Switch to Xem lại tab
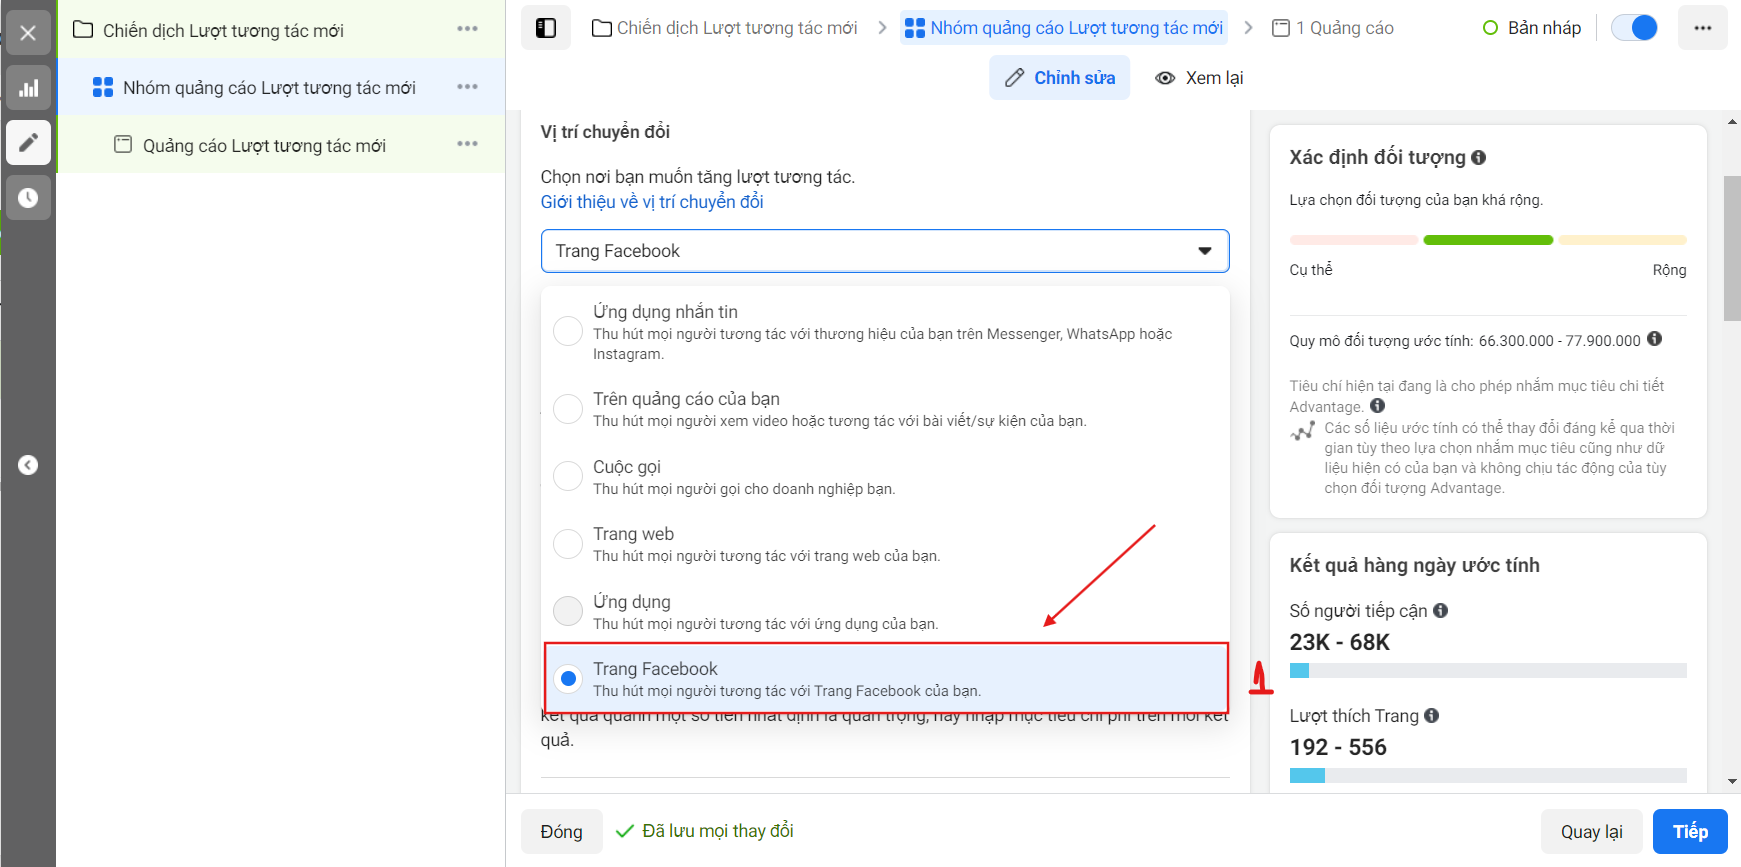Screen dimensions: 1741x867 1199,78
